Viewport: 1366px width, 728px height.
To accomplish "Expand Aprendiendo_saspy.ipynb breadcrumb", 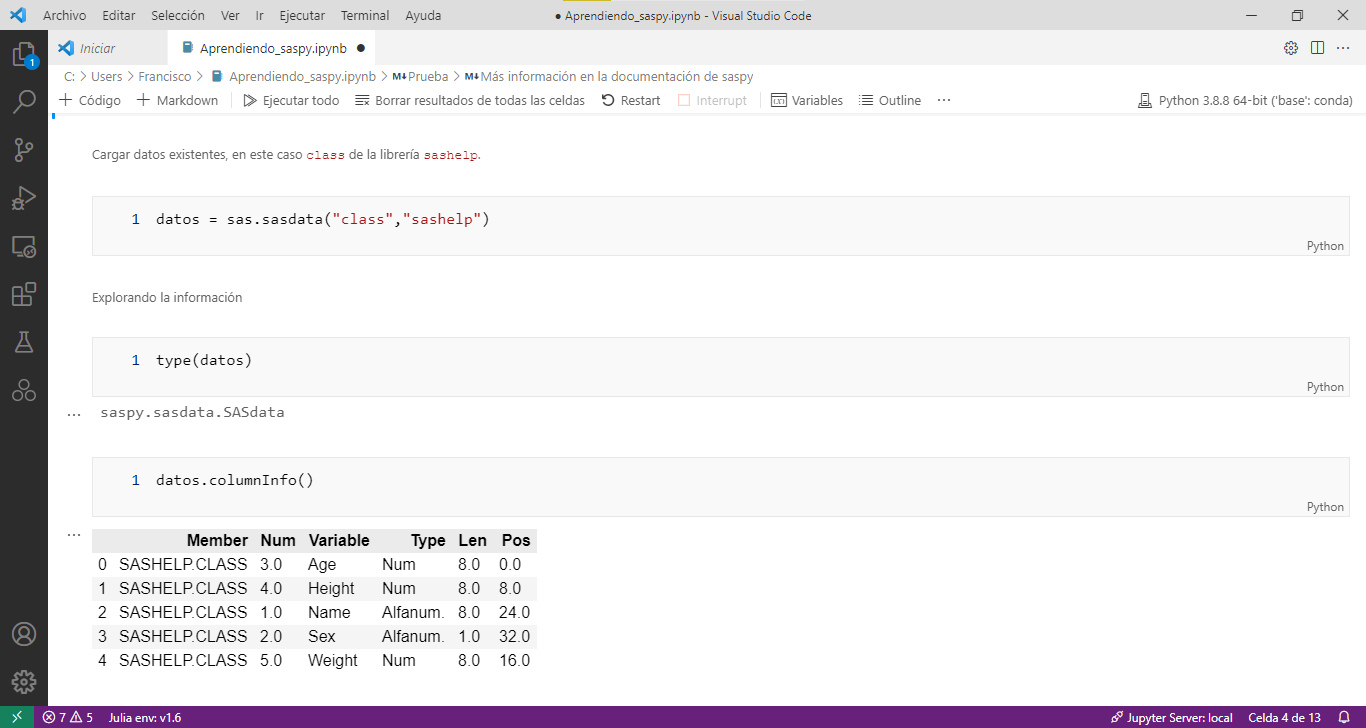I will coord(293,76).
